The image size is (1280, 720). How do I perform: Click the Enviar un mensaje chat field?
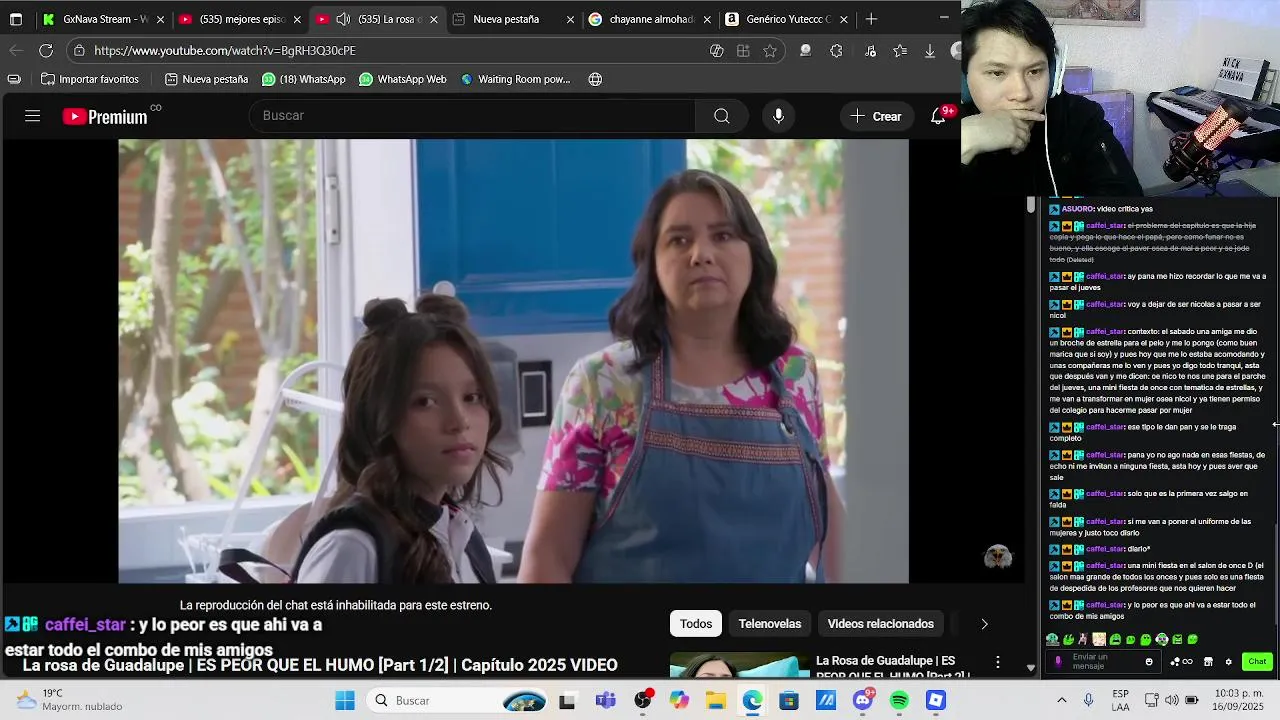coord(1102,661)
